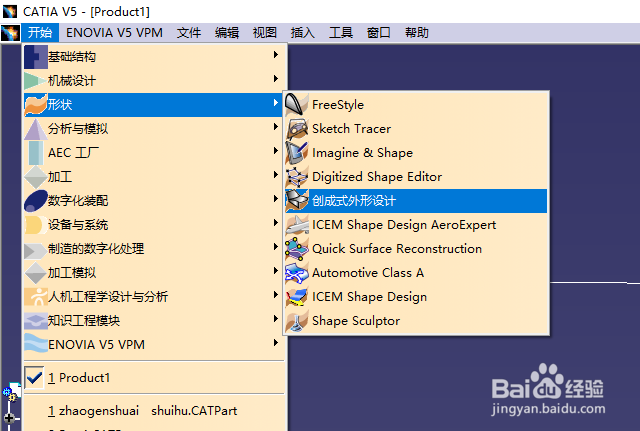640x431 pixels.
Task: Expand the 设备与系统 submenu arrow
Action: (x=276, y=223)
